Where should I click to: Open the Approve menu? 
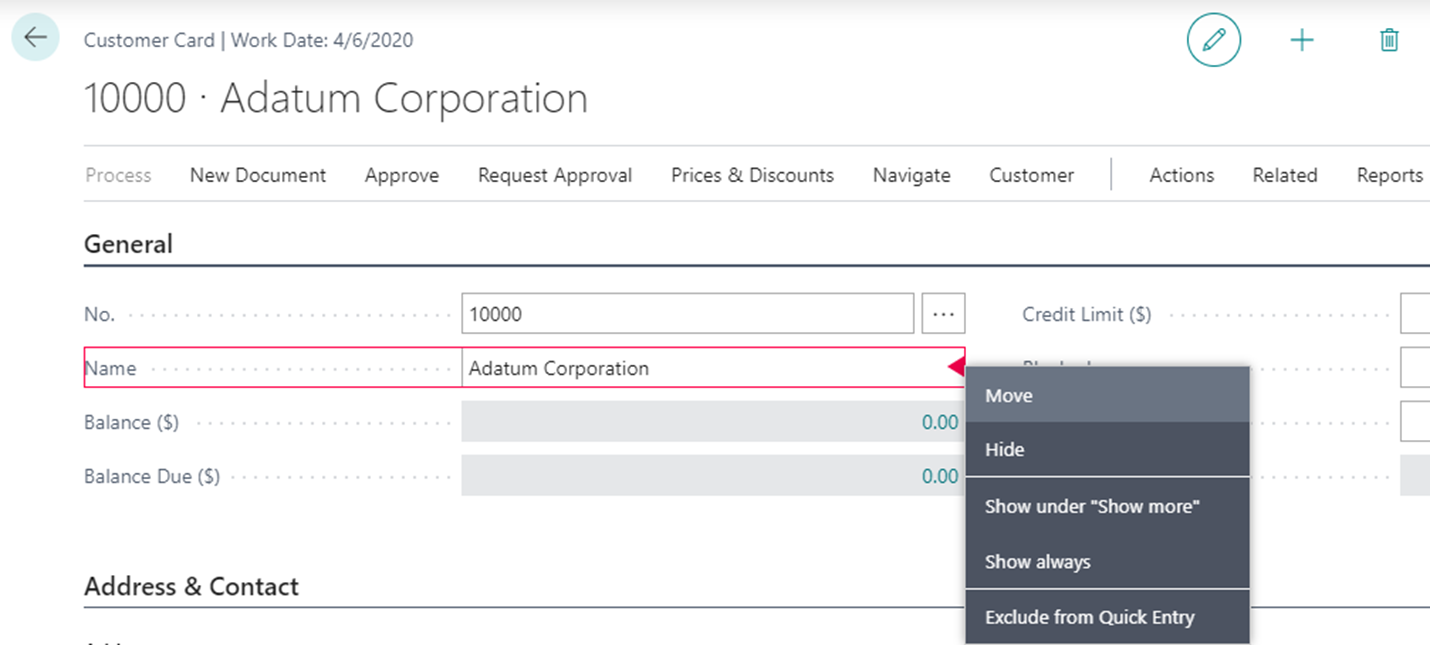[x=402, y=175]
